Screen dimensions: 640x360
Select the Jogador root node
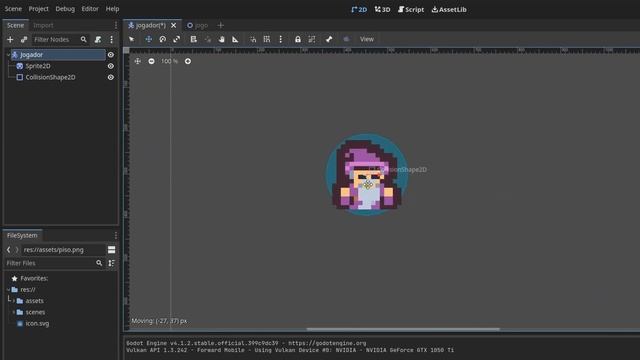point(58,55)
